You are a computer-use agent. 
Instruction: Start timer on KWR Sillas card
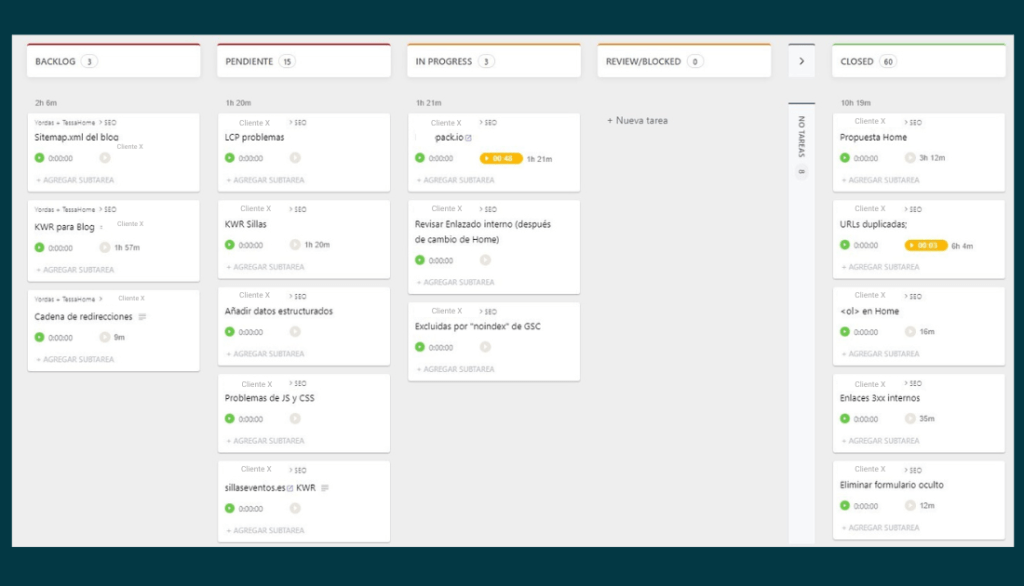(295, 245)
